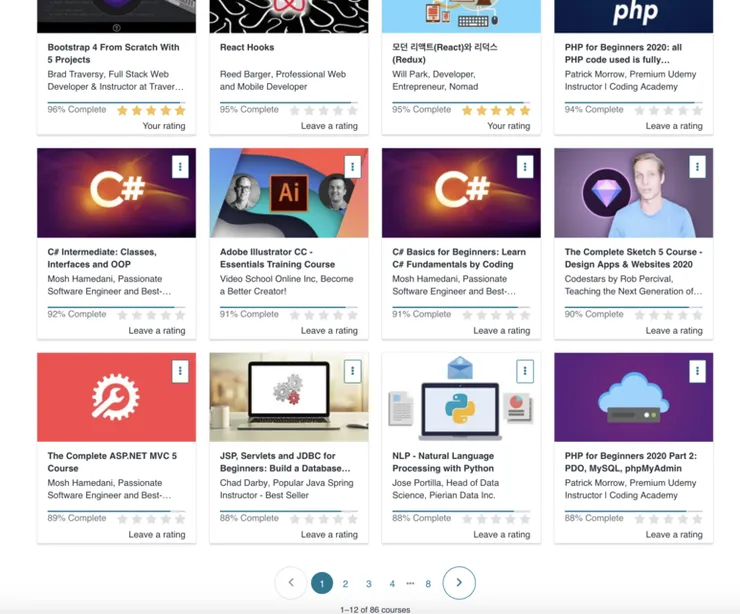The width and height of the screenshot is (740, 614).
Task: Click star rating on C# Basics for Beginners card
Action: tap(496, 315)
